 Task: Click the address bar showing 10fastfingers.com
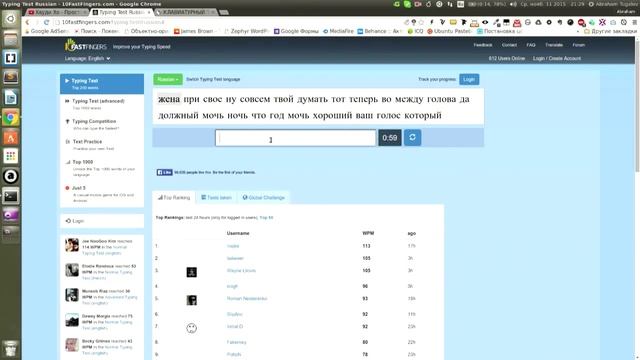(229, 22)
